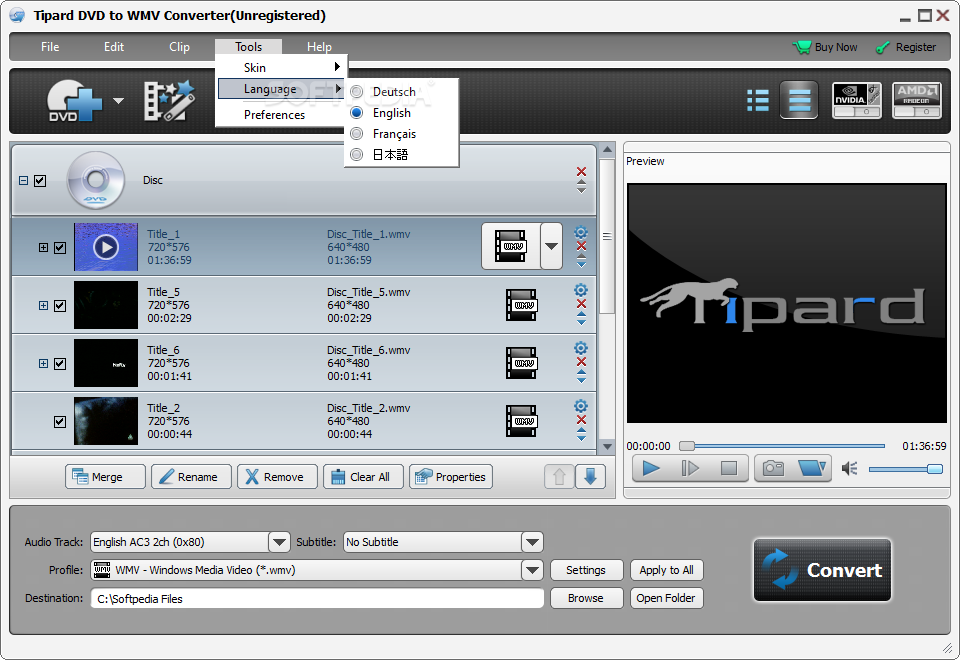Expand the Title_1 row

(x=43, y=247)
